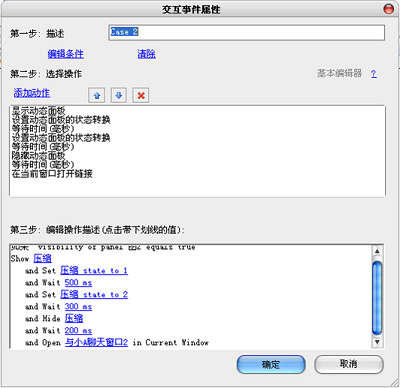This screenshot has height=388, width=400.
Task: Click the blue scrollbar thumb
Action: coord(377,298)
